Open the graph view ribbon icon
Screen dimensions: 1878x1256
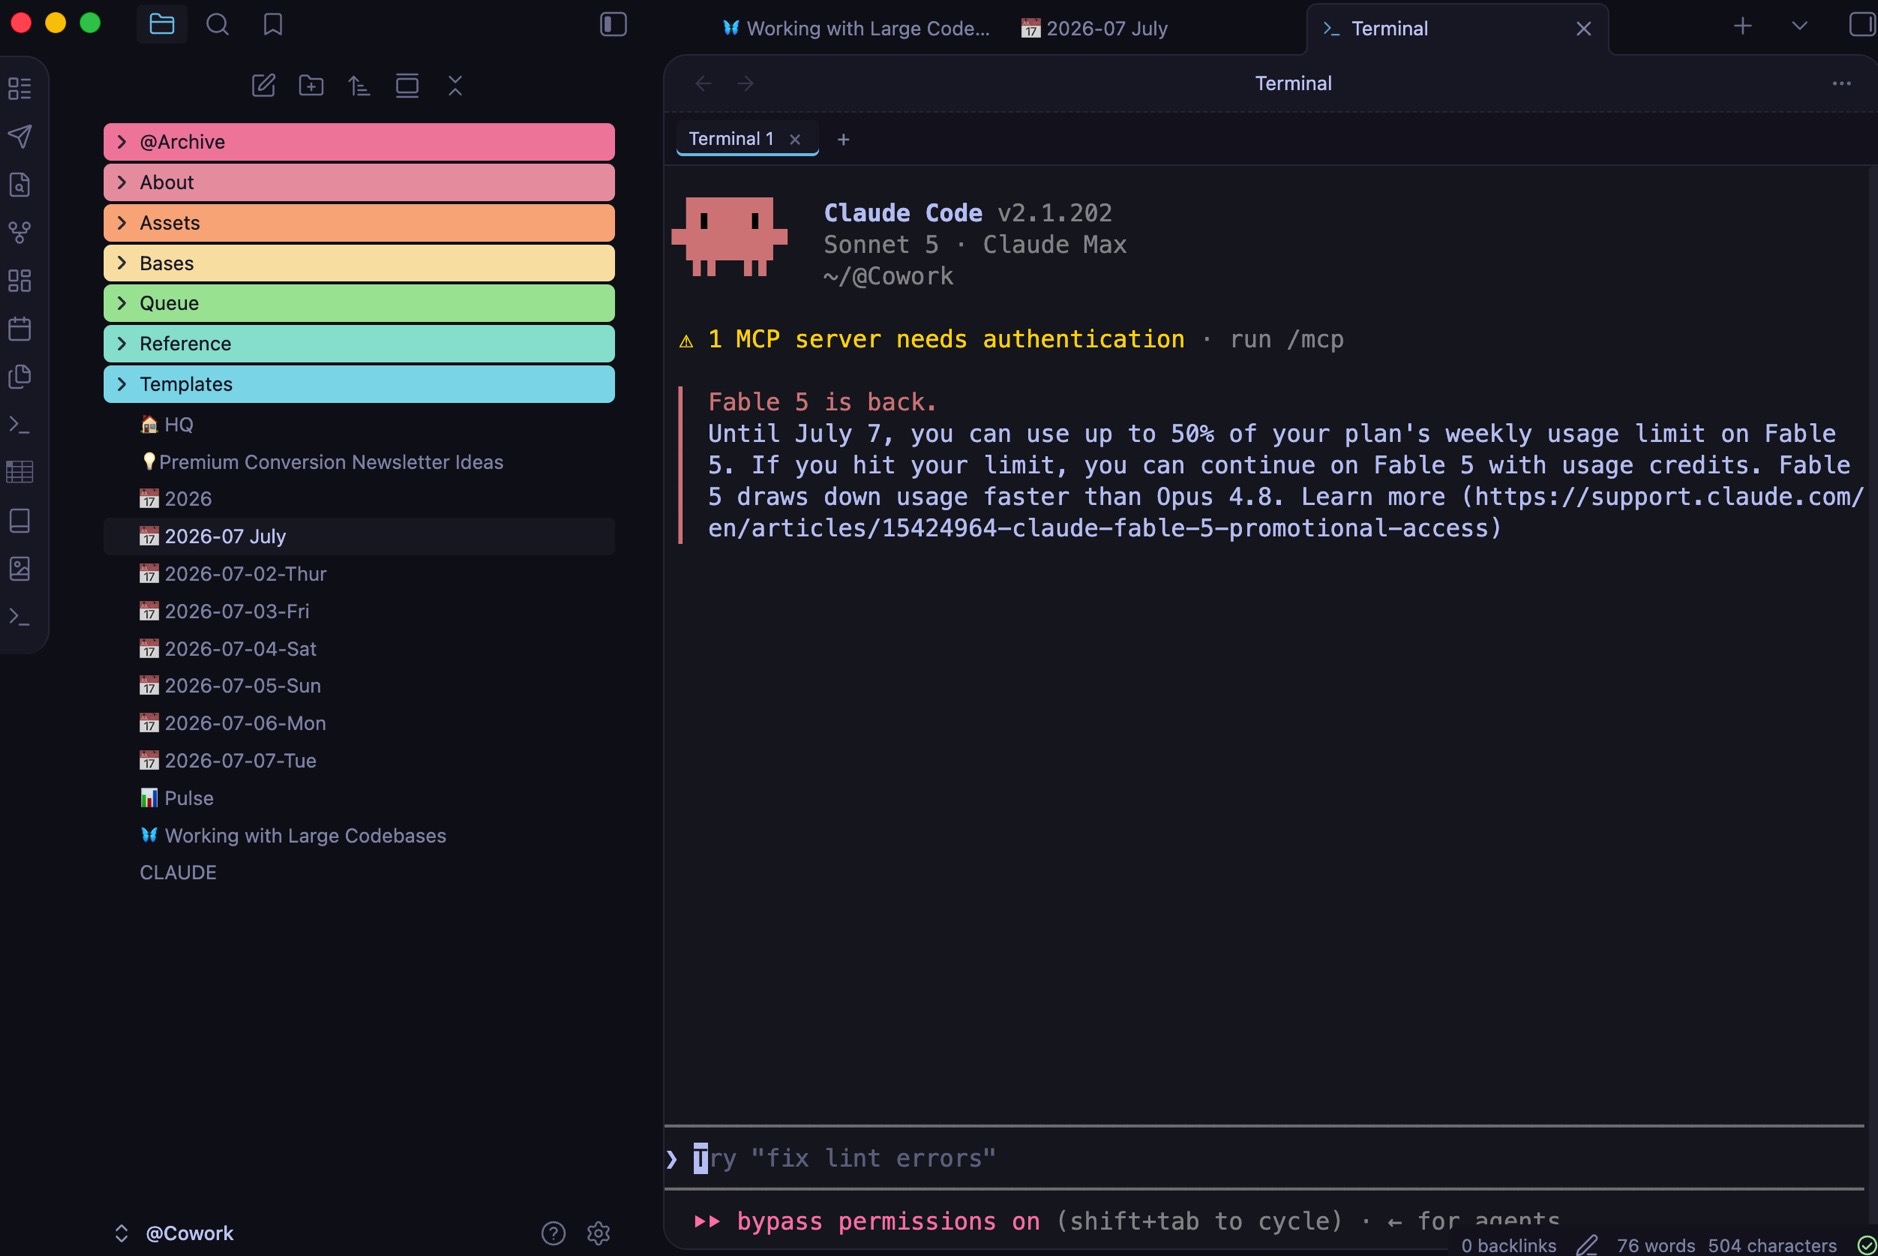coord(20,232)
